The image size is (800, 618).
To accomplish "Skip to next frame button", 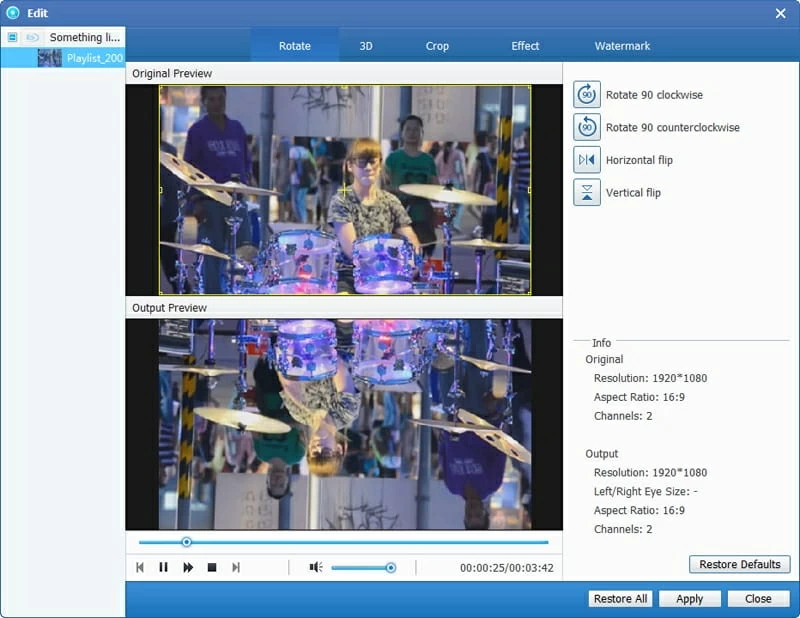I will pos(236,567).
